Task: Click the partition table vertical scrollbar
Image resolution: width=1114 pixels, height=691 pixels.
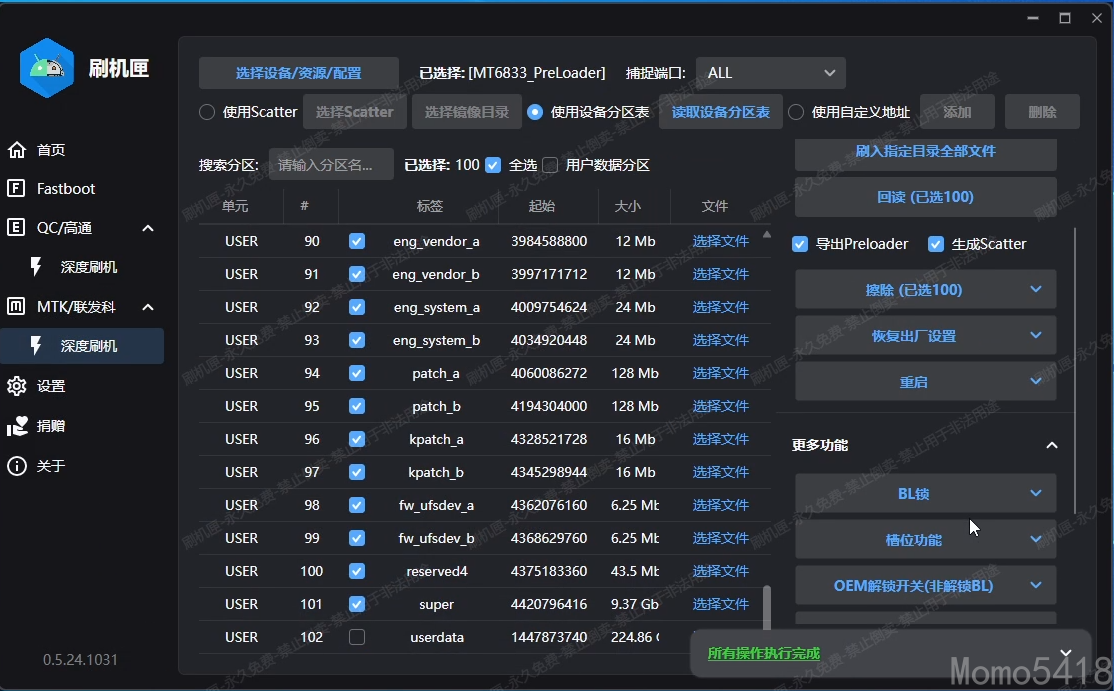Action: point(767,610)
